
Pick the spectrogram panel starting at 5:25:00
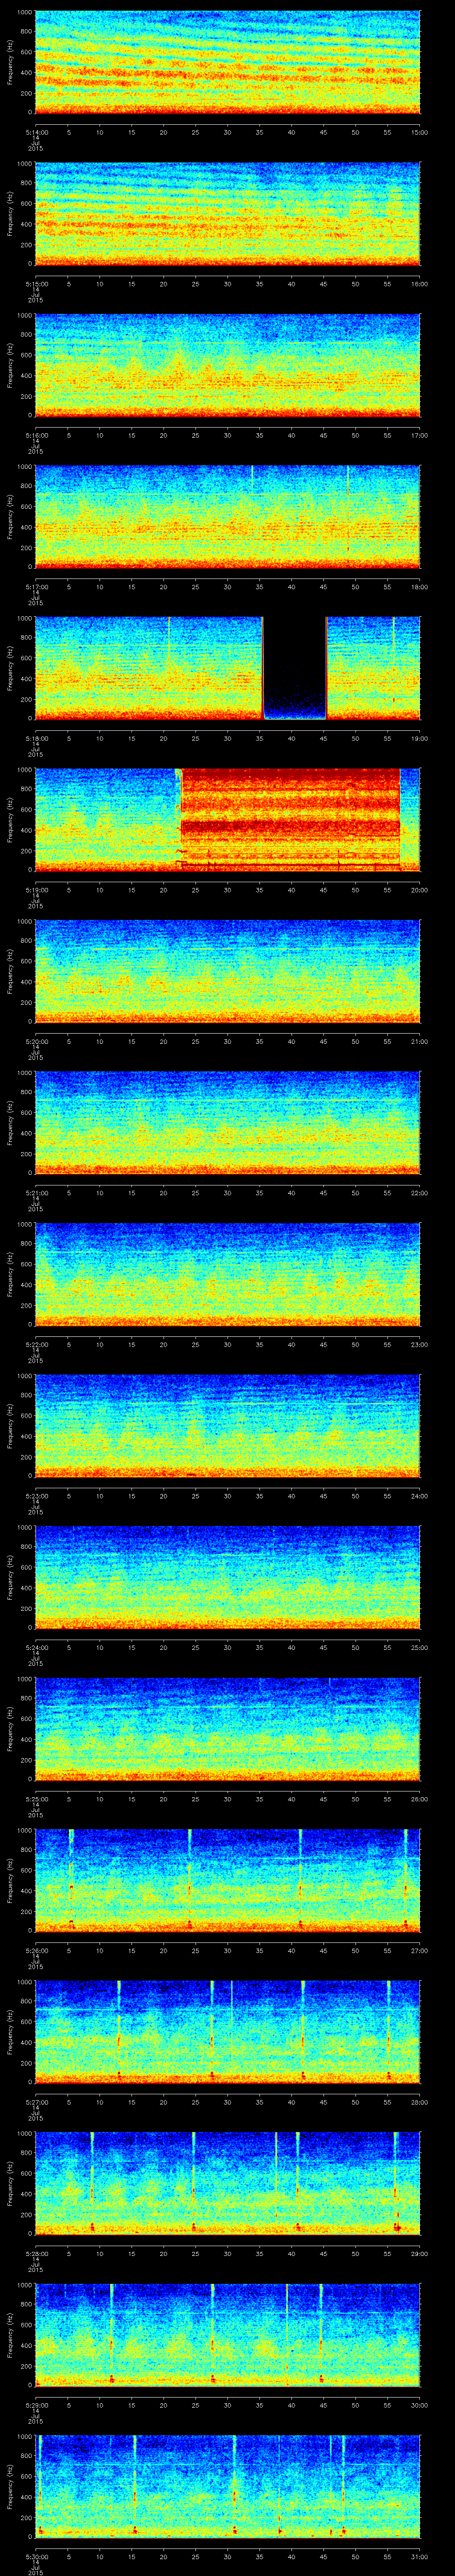pyautogui.click(x=228, y=1729)
